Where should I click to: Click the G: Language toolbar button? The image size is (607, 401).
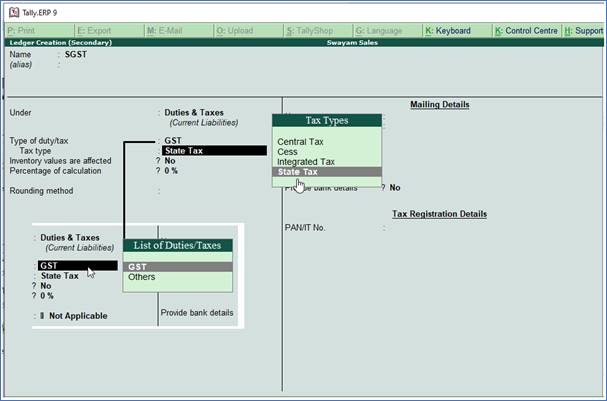click(388, 31)
